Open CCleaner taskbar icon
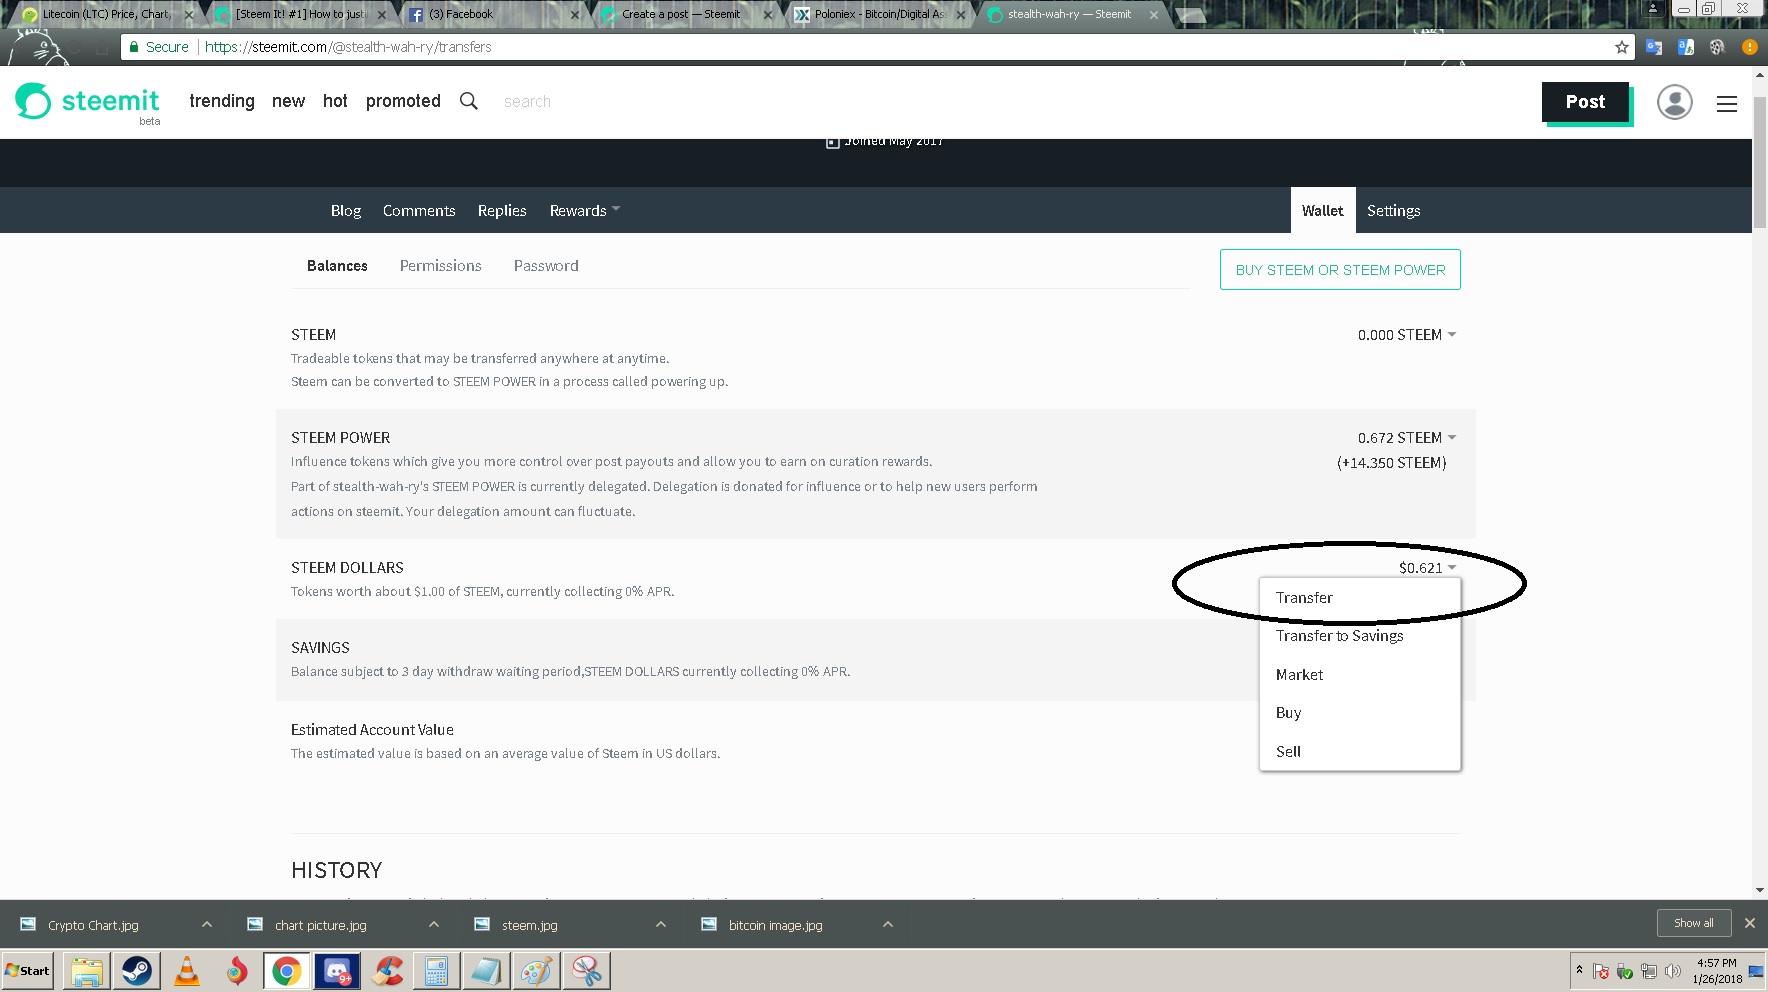Screen dimensions: 1768x992 [x=387, y=971]
